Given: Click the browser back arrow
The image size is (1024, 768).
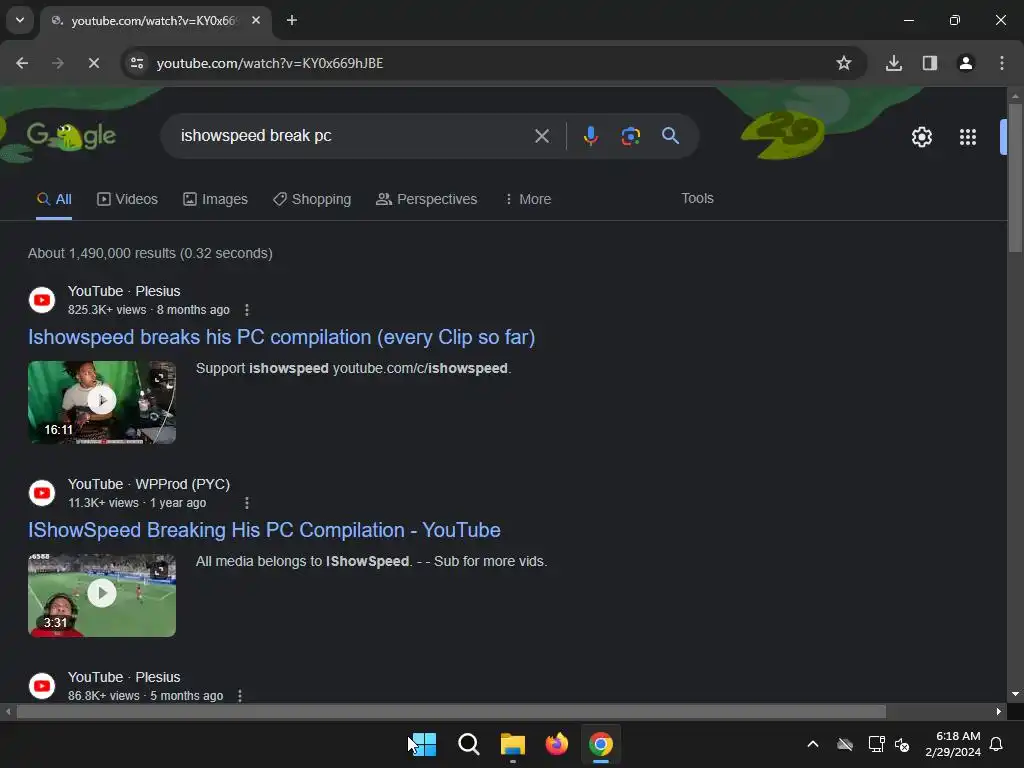Looking at the screenshot, I should coord(22,63).
